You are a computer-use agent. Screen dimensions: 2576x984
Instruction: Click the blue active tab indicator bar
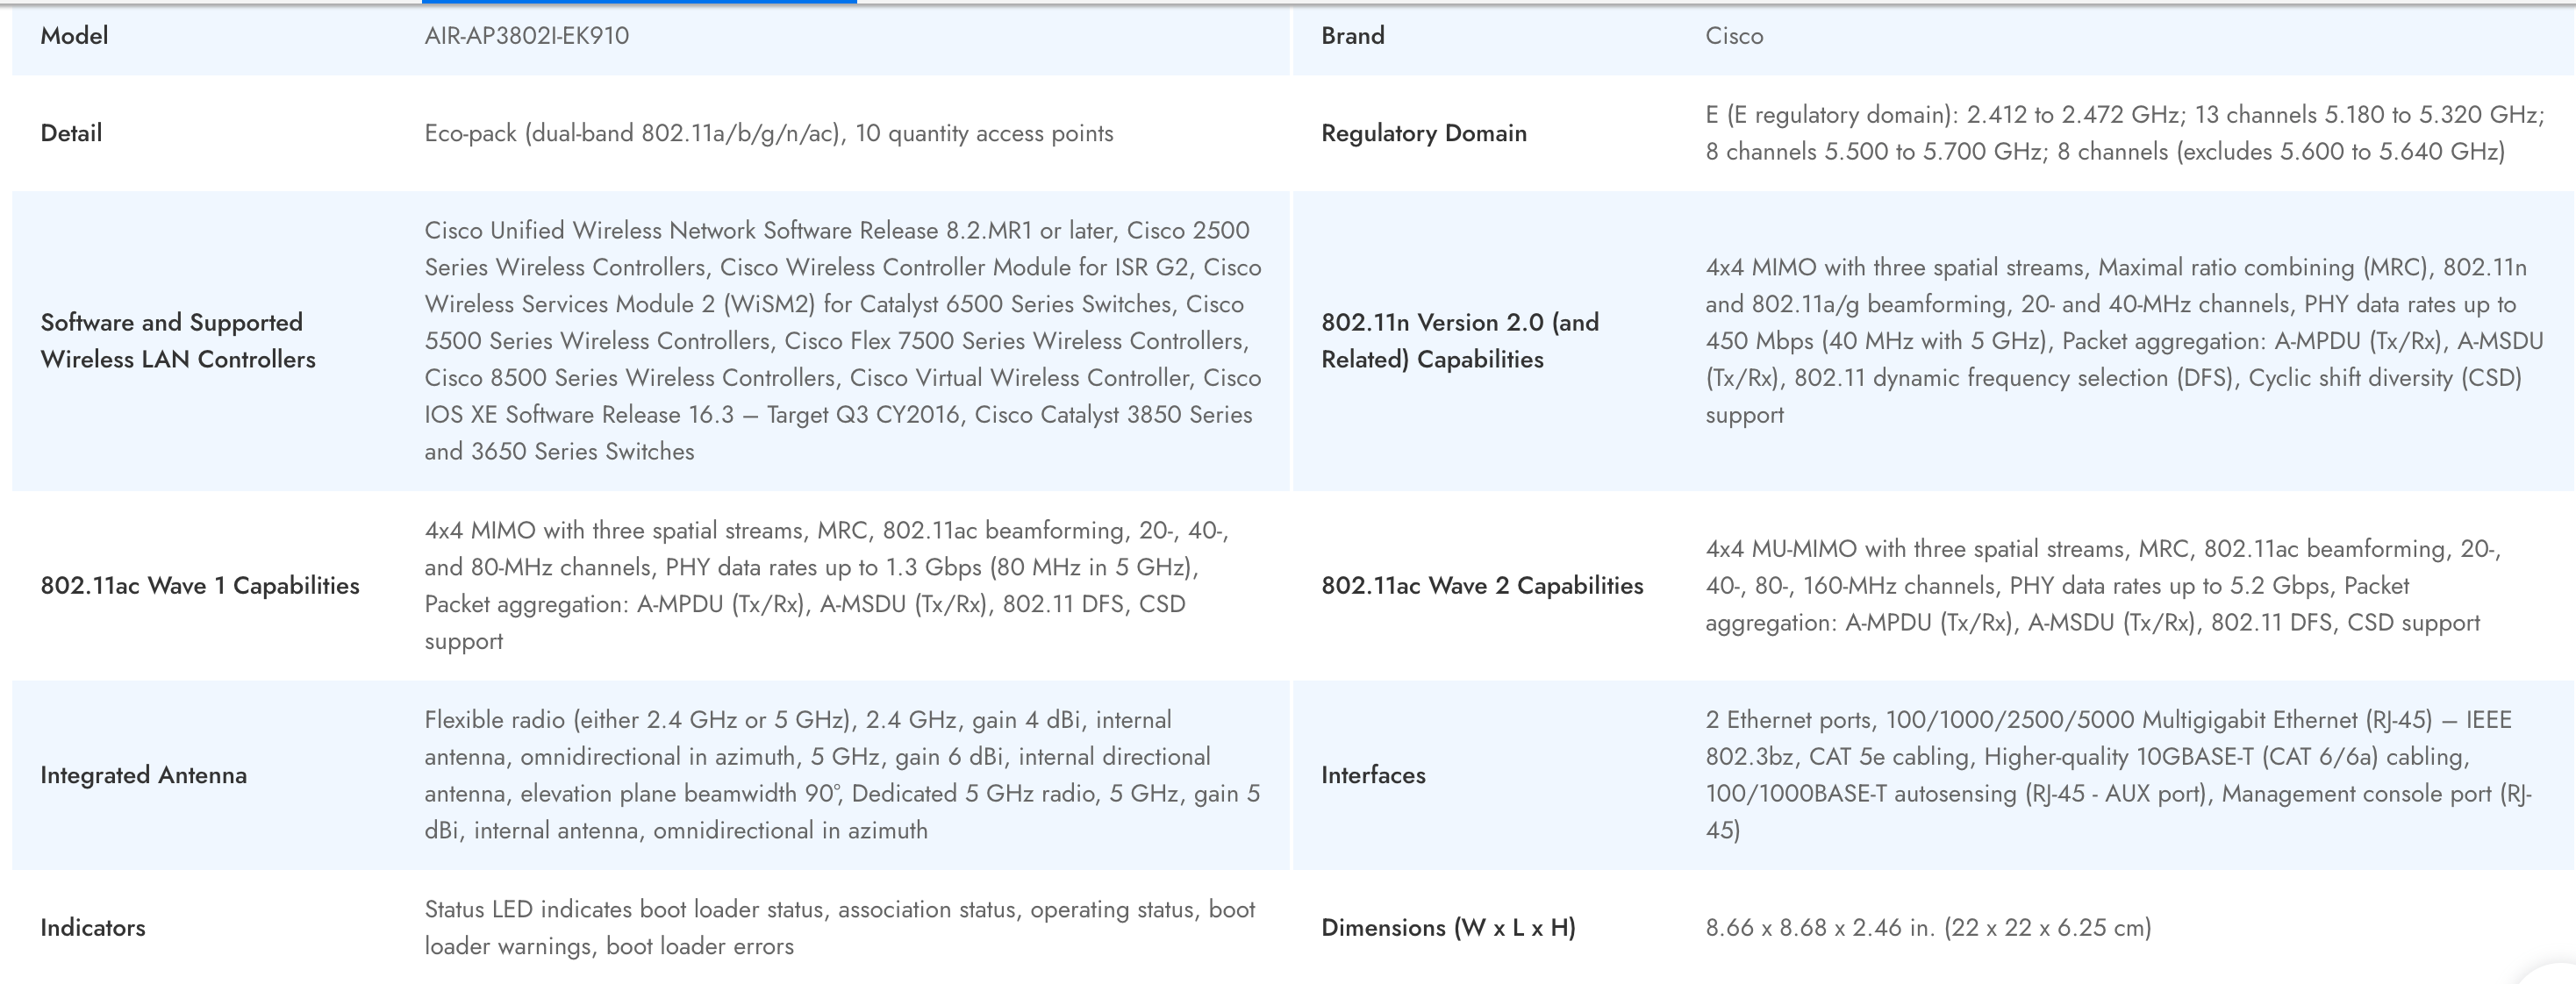click(x=640, y=2)
